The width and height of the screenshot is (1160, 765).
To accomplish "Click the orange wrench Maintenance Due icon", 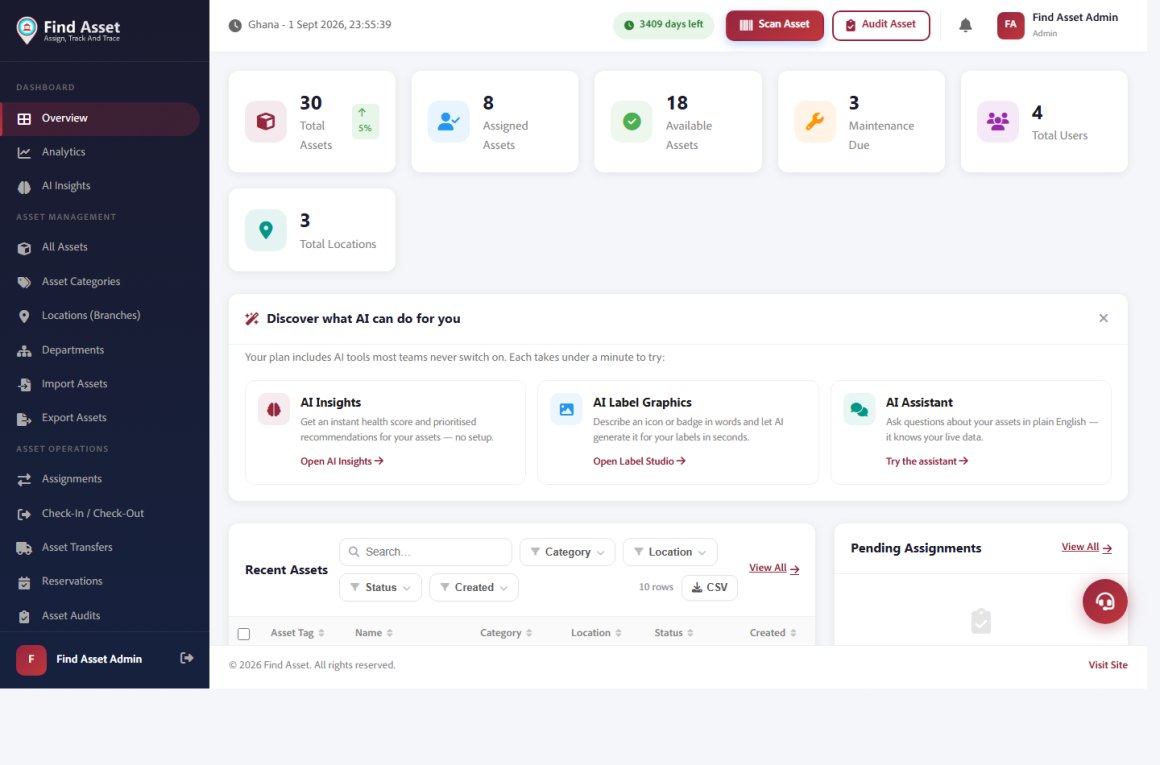I will coord(815,121).
